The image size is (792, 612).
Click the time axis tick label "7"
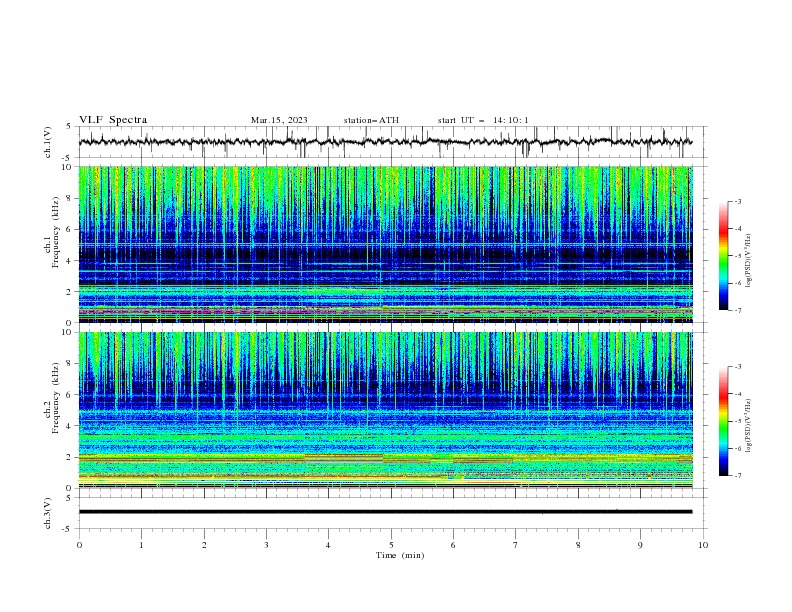click(x=516, y=545)
